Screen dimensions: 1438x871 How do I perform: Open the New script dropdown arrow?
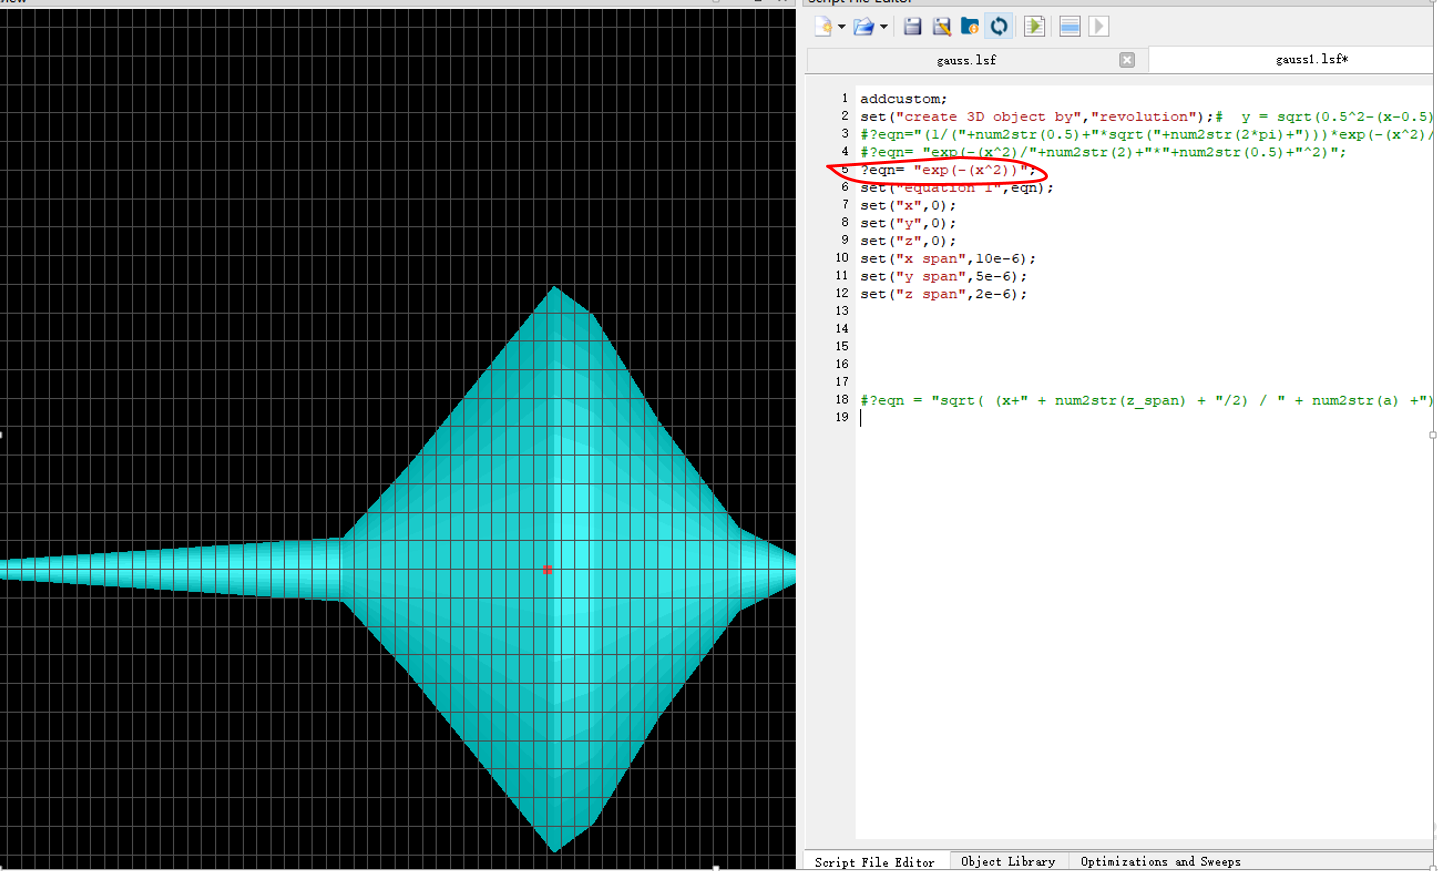(x=841, y=27)
